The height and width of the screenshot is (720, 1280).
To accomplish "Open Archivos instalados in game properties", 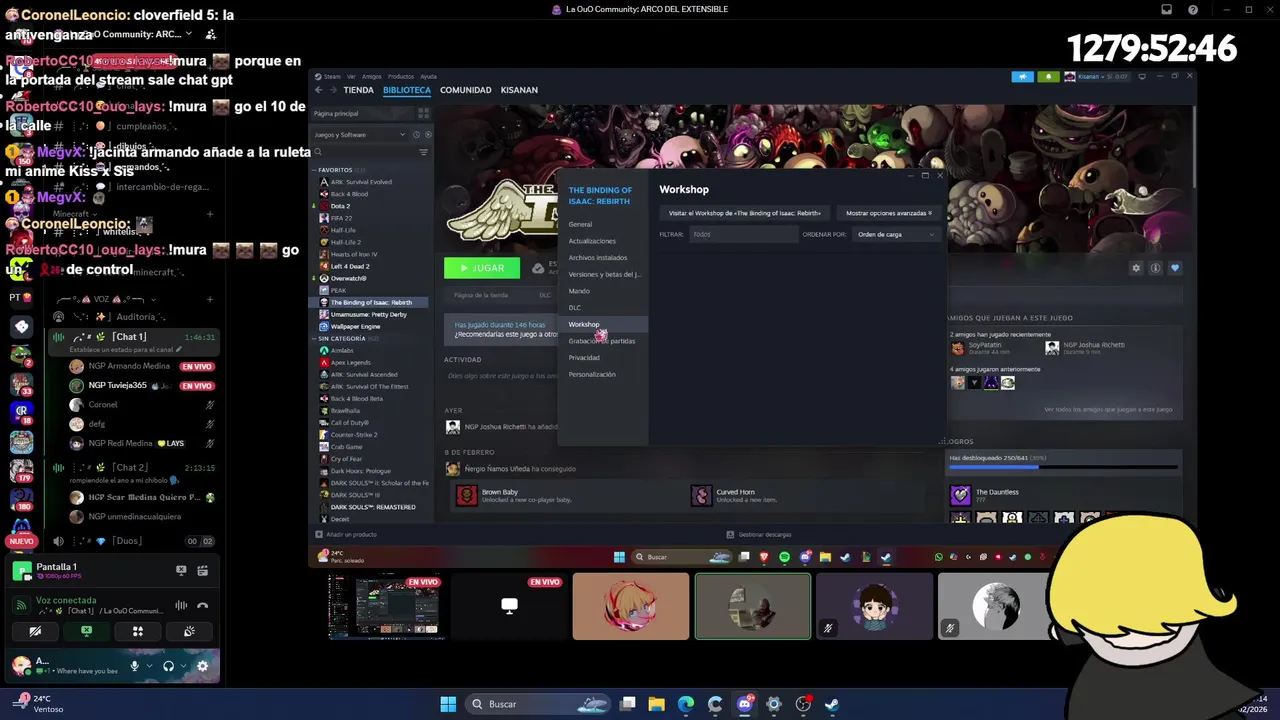I will [598, 258].
